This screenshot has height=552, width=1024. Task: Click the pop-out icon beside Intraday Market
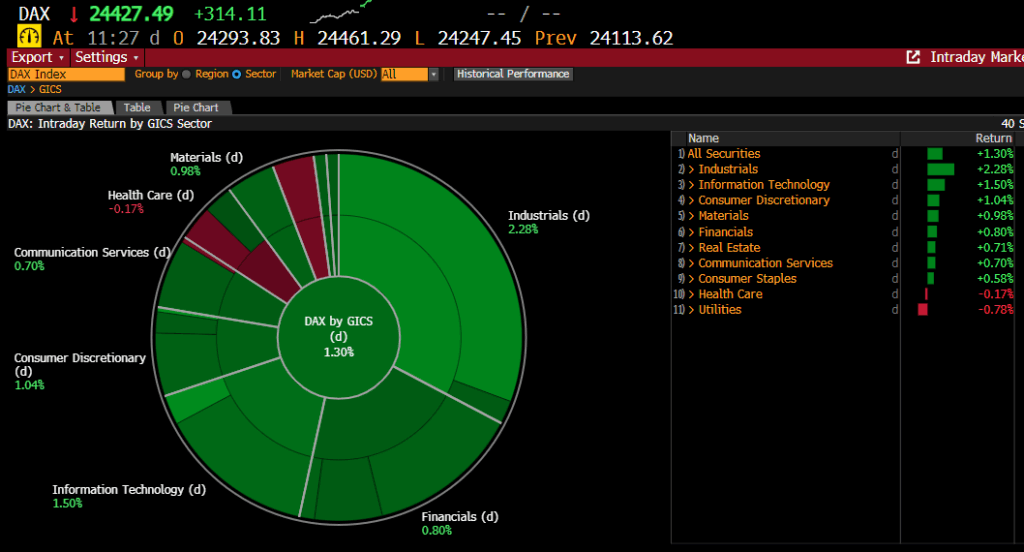(x=912, y=58)
